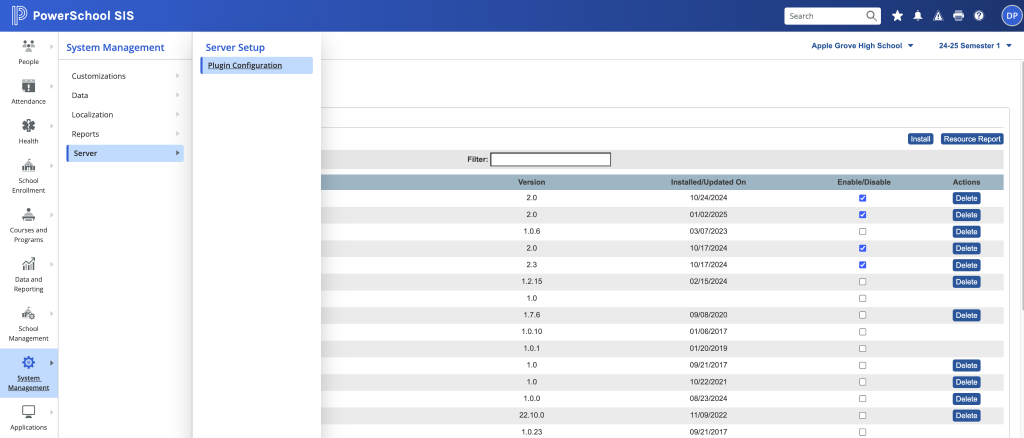The height and width of the screenshot is (438, 1024).
Task: Enable the version 1.0.1 plugin checkbox
Action: 862,348
